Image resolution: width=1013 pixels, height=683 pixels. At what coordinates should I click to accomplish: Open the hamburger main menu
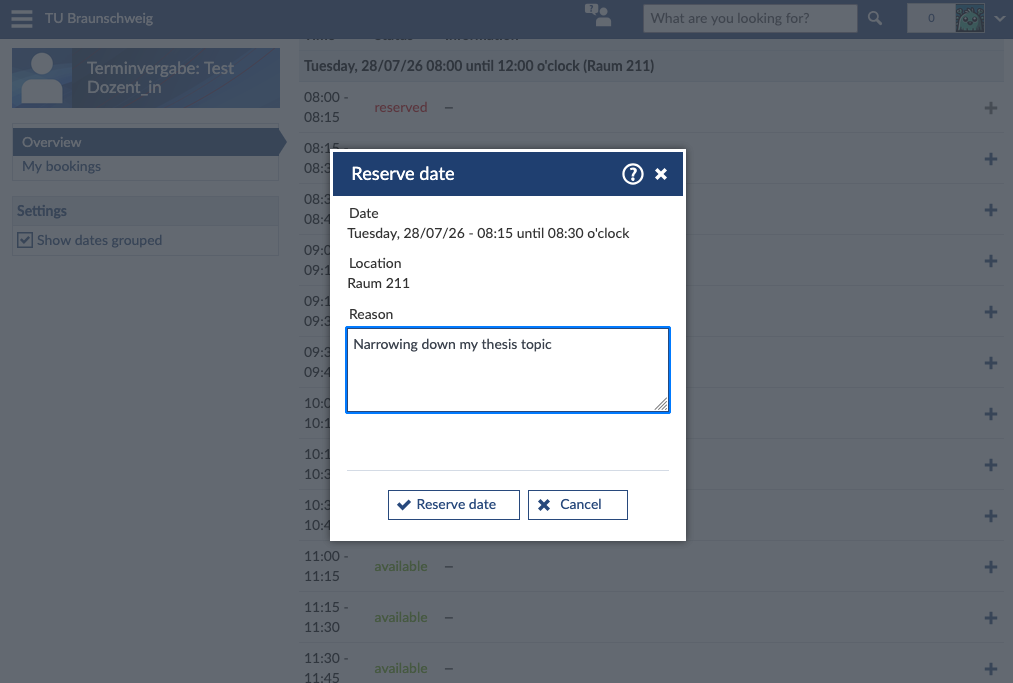21,18
